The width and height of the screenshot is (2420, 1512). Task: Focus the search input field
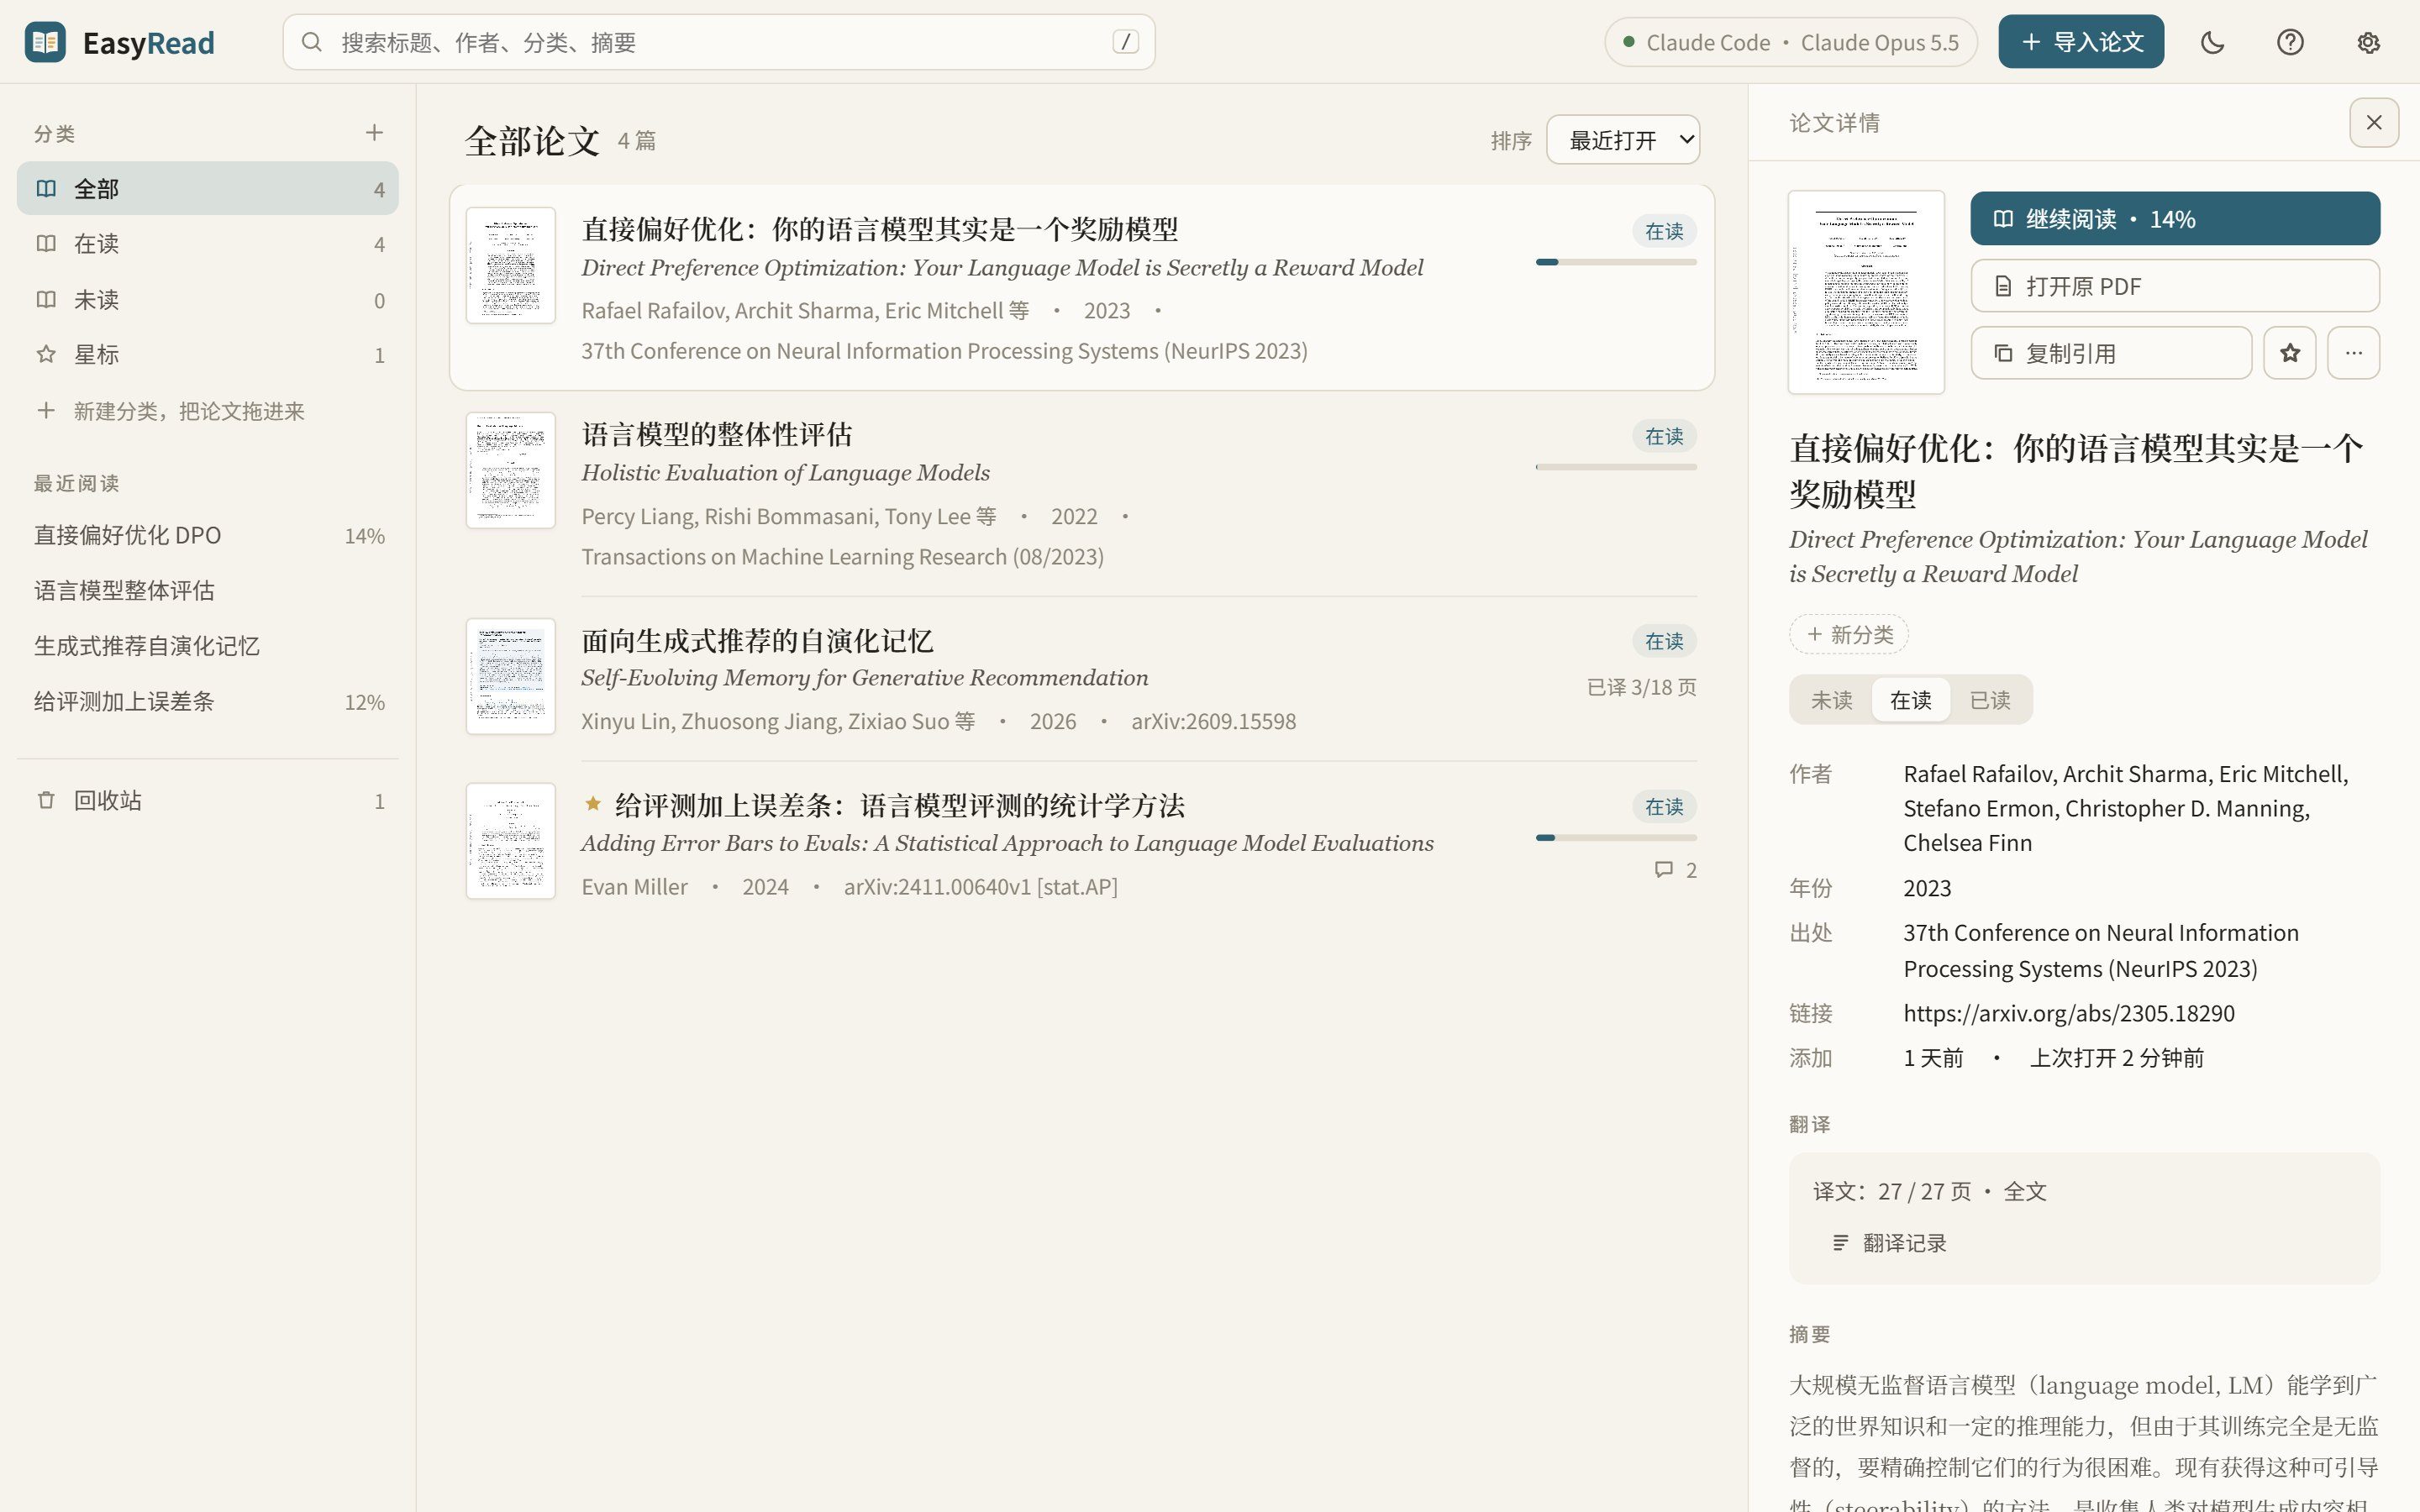coord(719,42)
